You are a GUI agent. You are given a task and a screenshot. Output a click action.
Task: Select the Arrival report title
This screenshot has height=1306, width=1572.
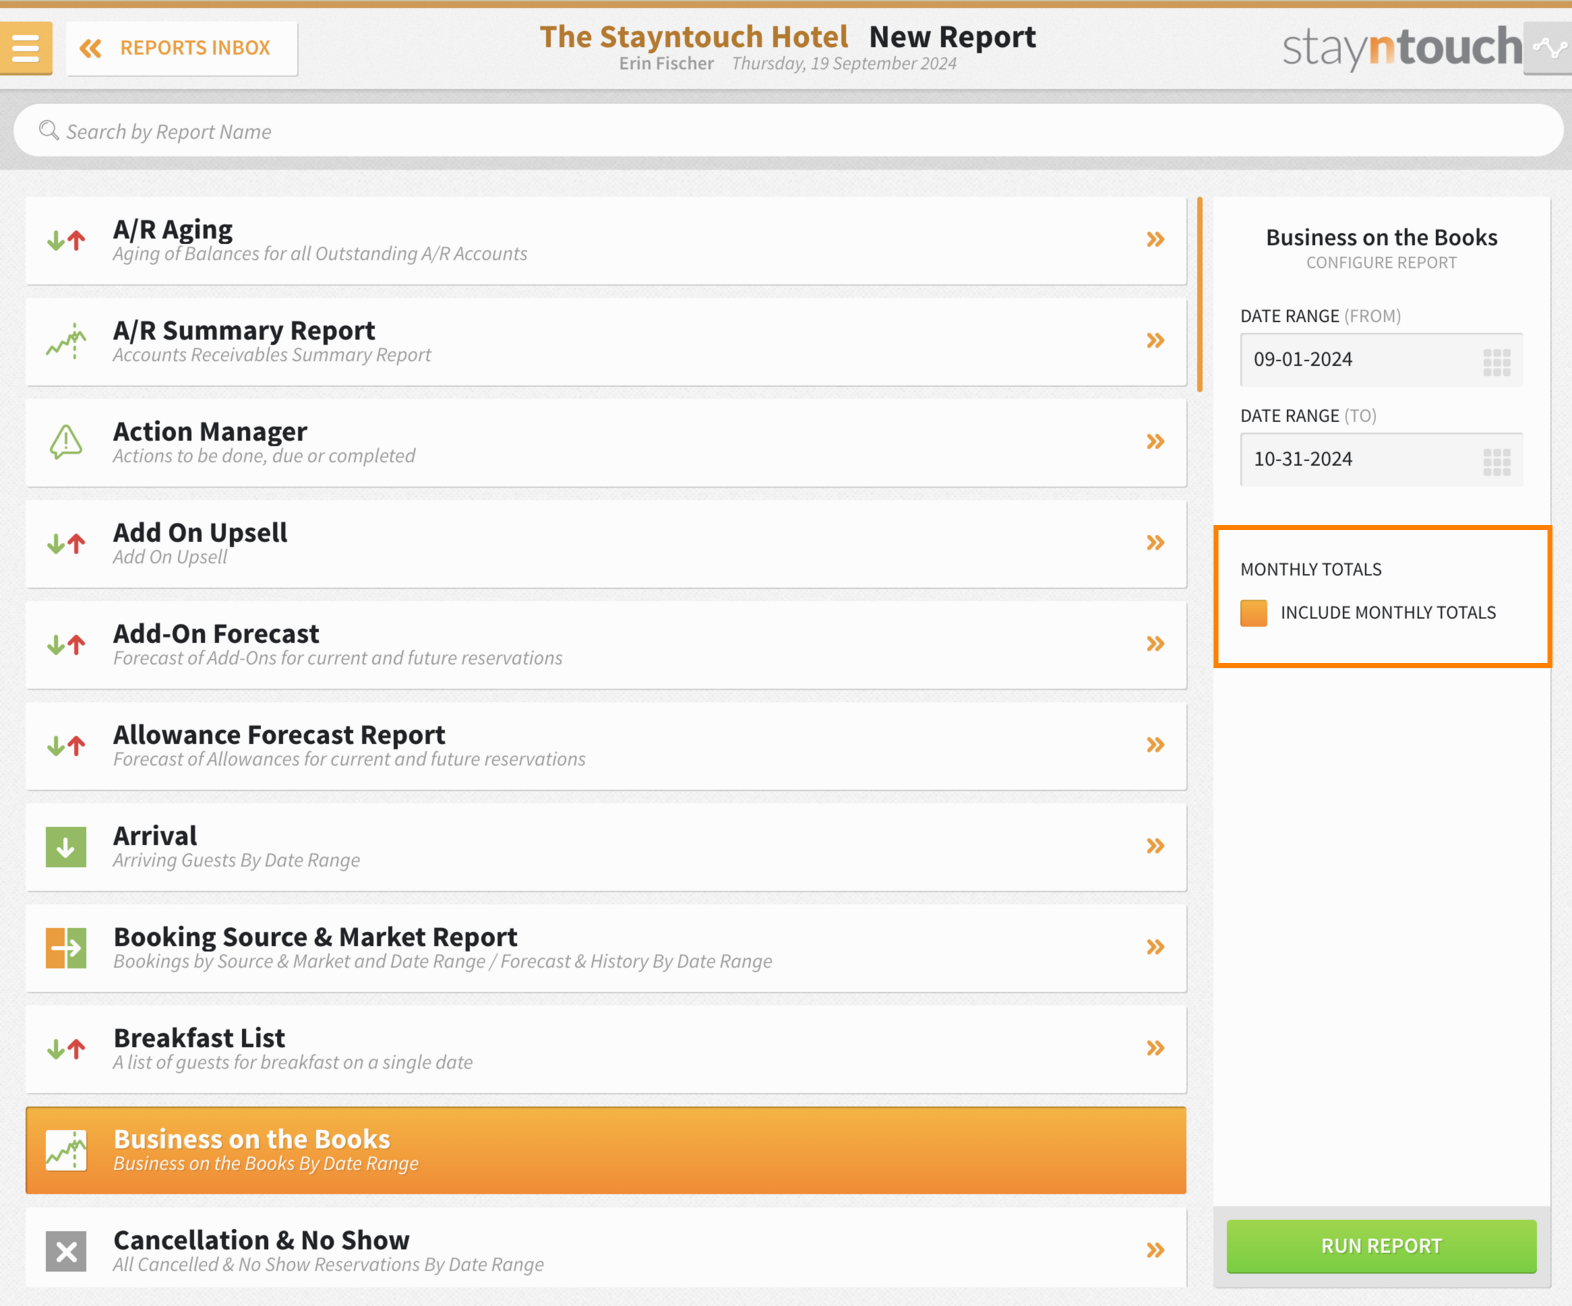[x=155, y=835]
